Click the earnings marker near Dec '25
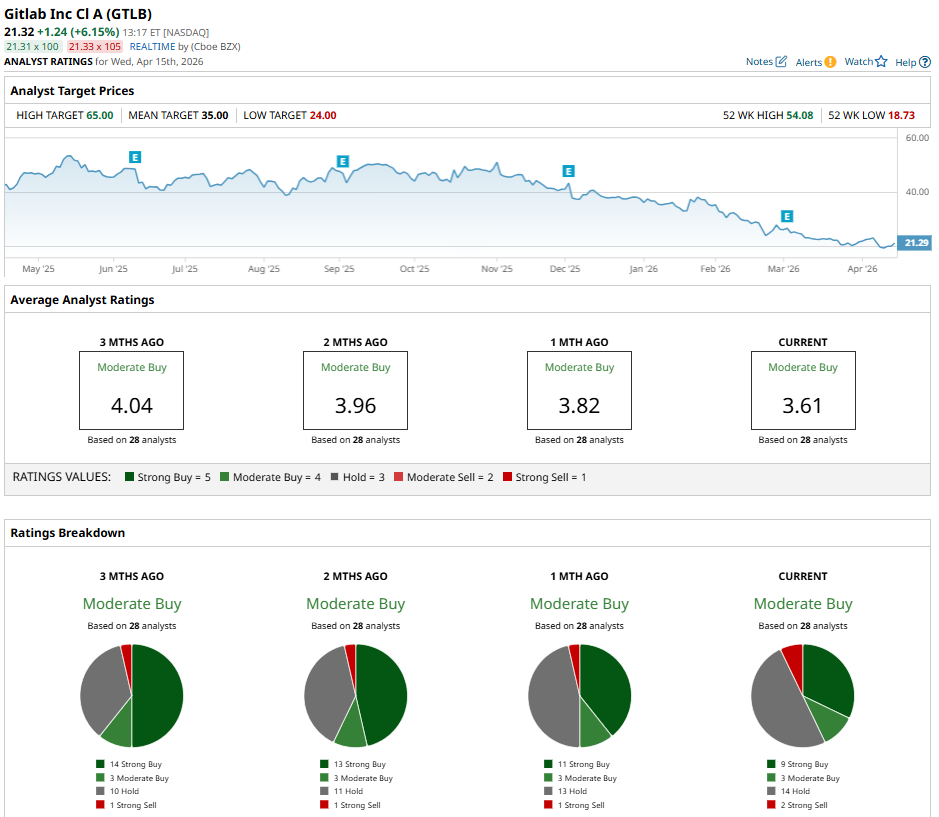Viewport: 939px width, 817px height. pos(569,171)
